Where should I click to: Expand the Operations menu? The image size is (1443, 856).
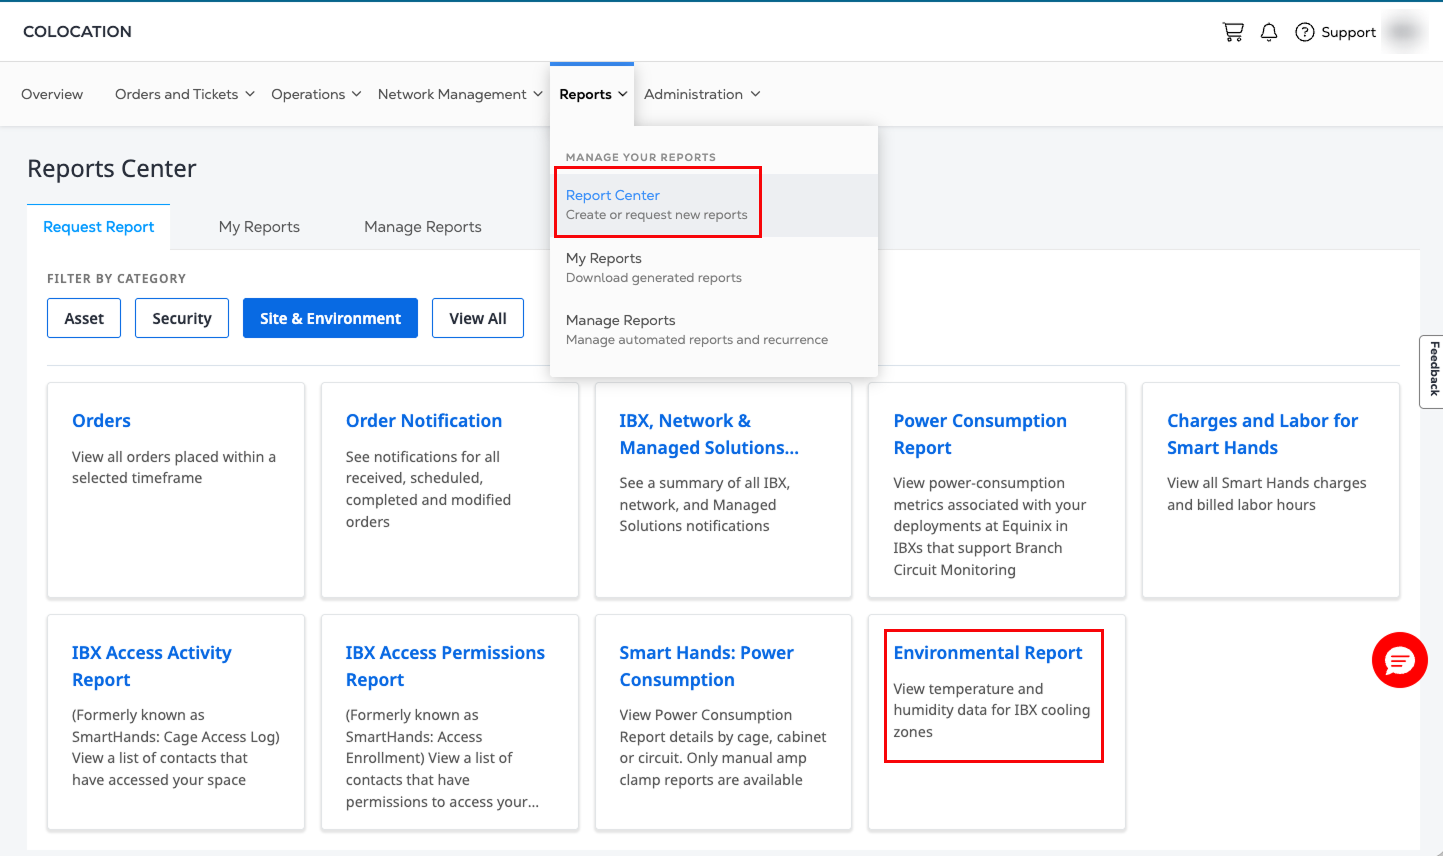[315, 94]
